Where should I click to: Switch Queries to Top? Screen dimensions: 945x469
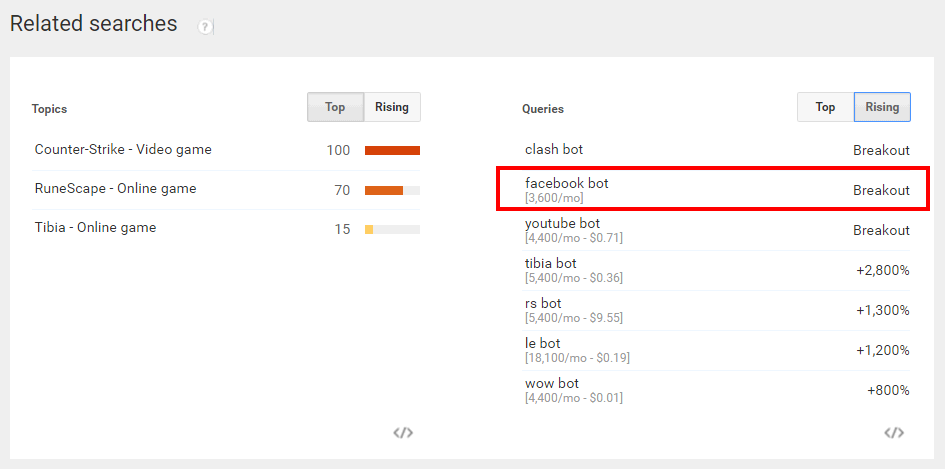click(x=825, y=107)
